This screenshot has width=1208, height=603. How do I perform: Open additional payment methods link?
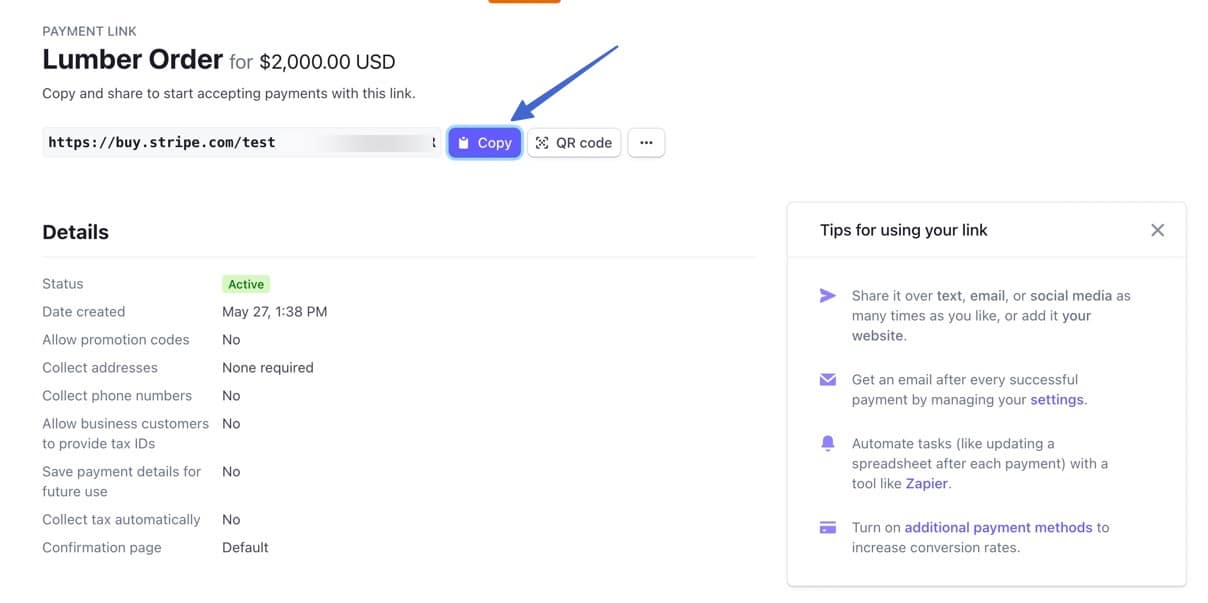[x=998, y=528]
